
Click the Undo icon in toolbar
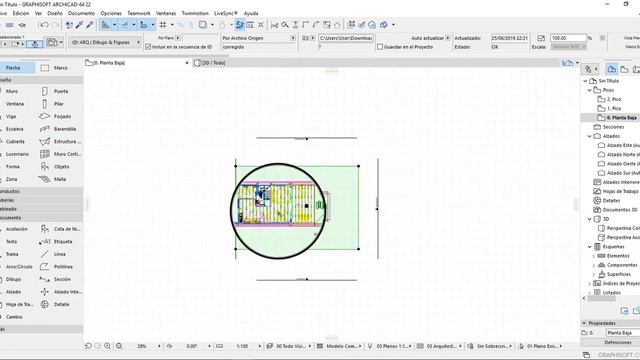(x=44, y=25)
